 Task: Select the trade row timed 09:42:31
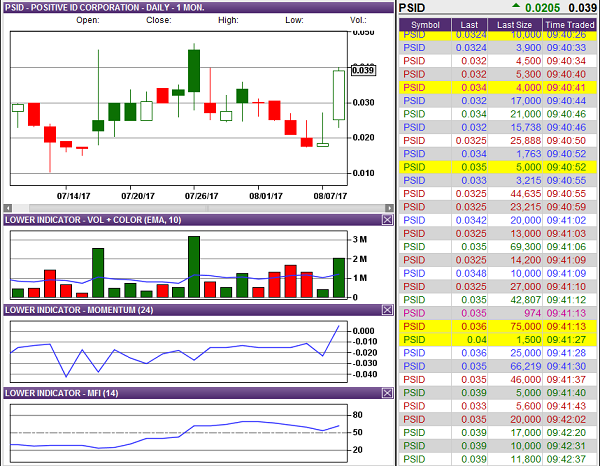[x=497, y=446]
